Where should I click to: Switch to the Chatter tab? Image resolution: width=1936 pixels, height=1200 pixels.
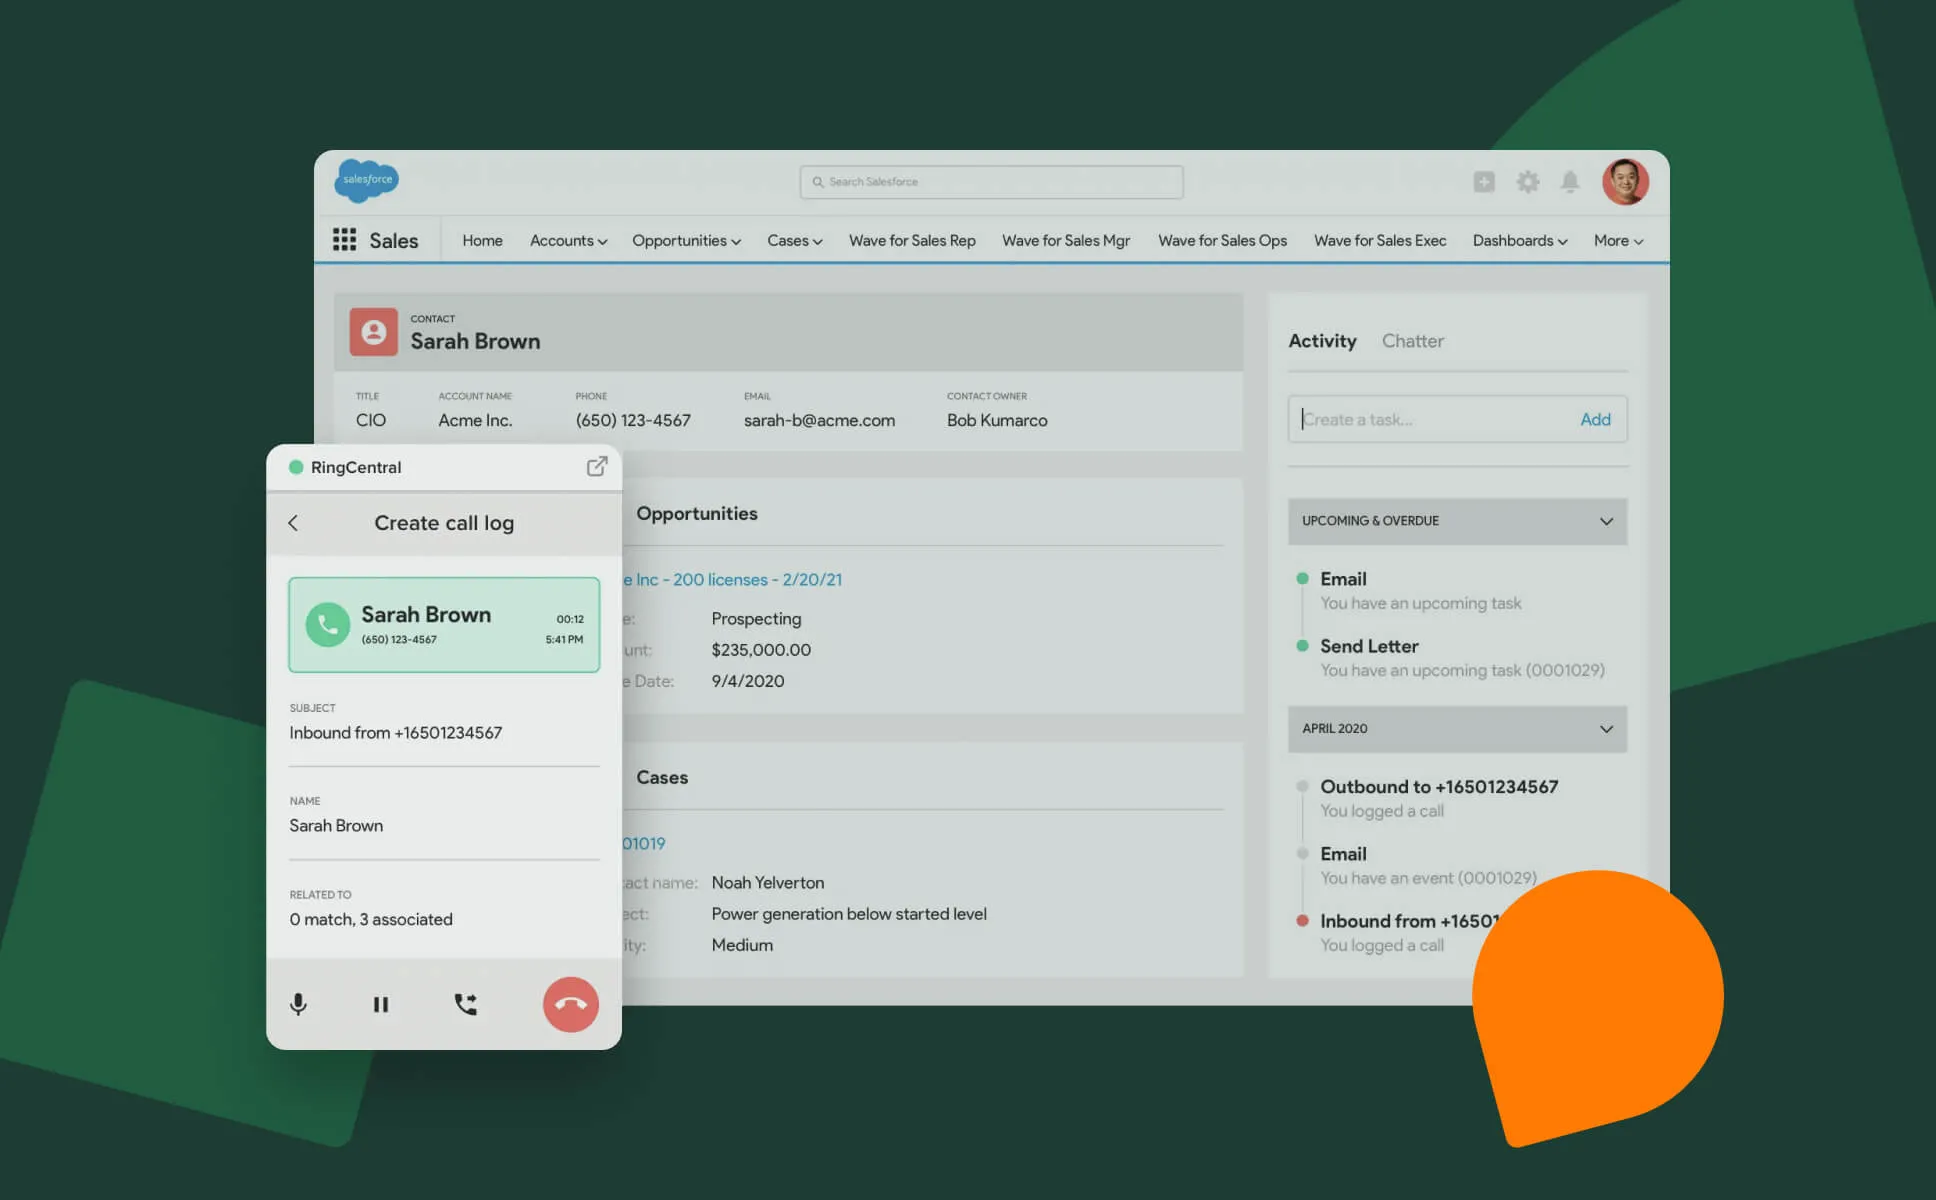pyautogui.click(x=1412, y=341)
